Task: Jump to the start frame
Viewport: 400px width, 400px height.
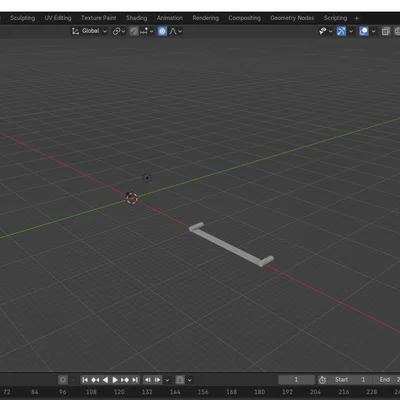Action: click(85, 380)
